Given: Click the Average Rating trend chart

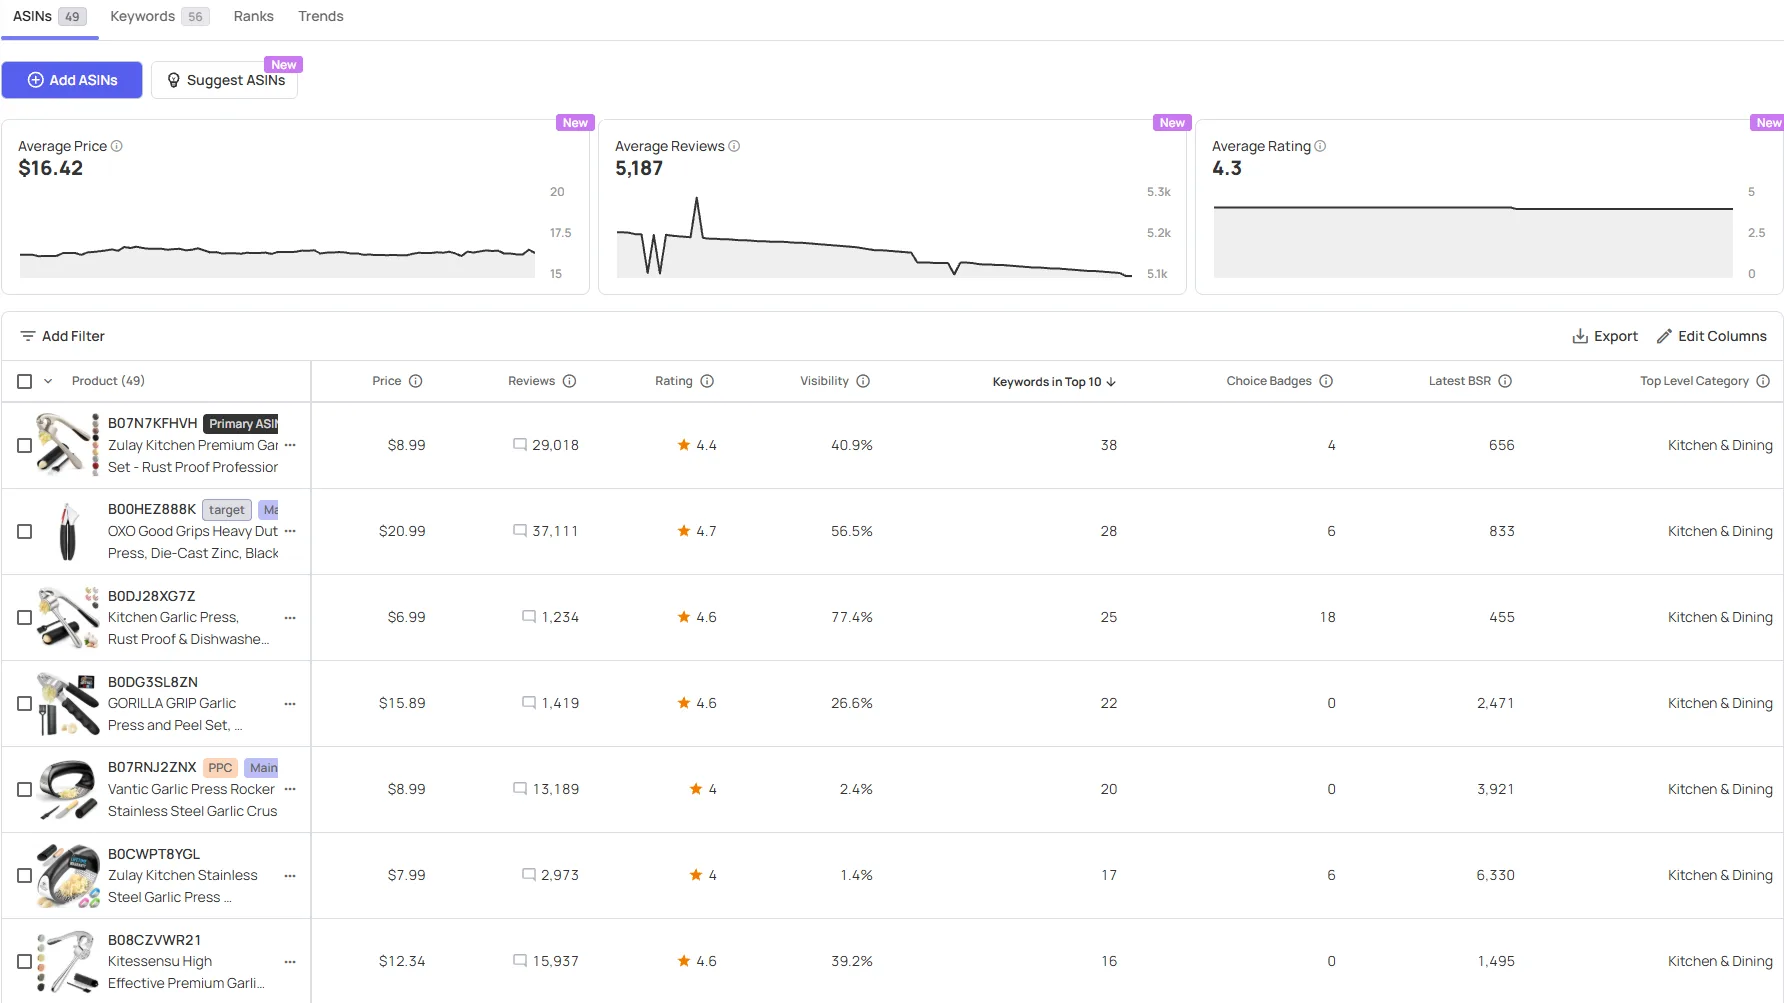Looking at the screenshot, I should (1473, 243).
